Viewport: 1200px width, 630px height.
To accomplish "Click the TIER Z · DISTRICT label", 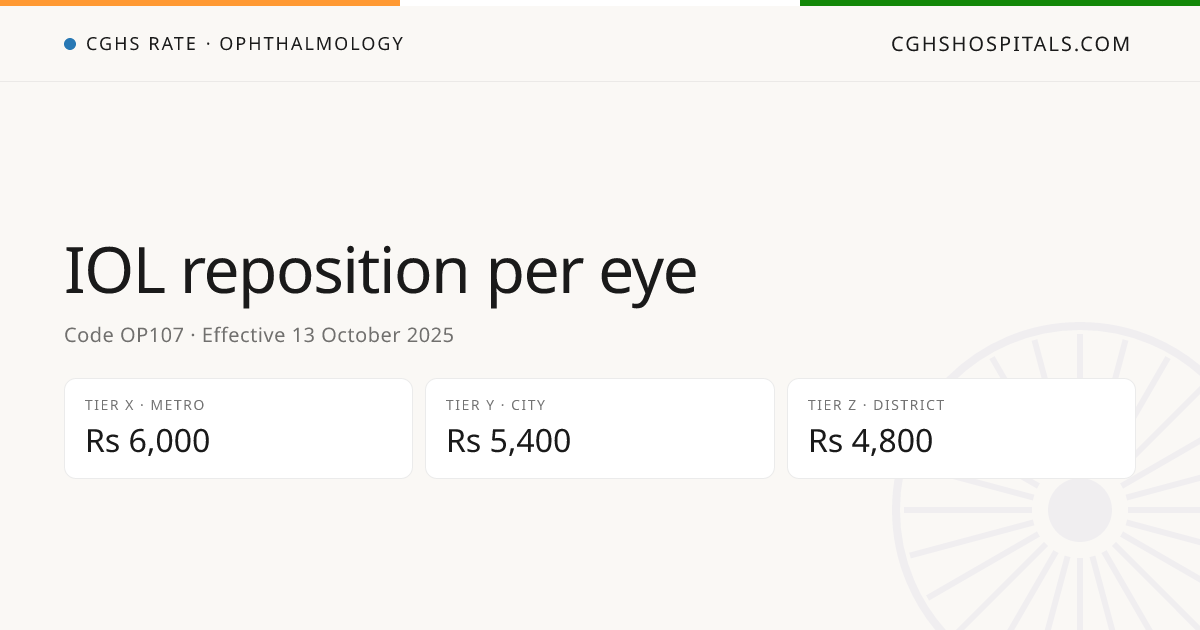I will pyautogui.click(x=877, y=405).
